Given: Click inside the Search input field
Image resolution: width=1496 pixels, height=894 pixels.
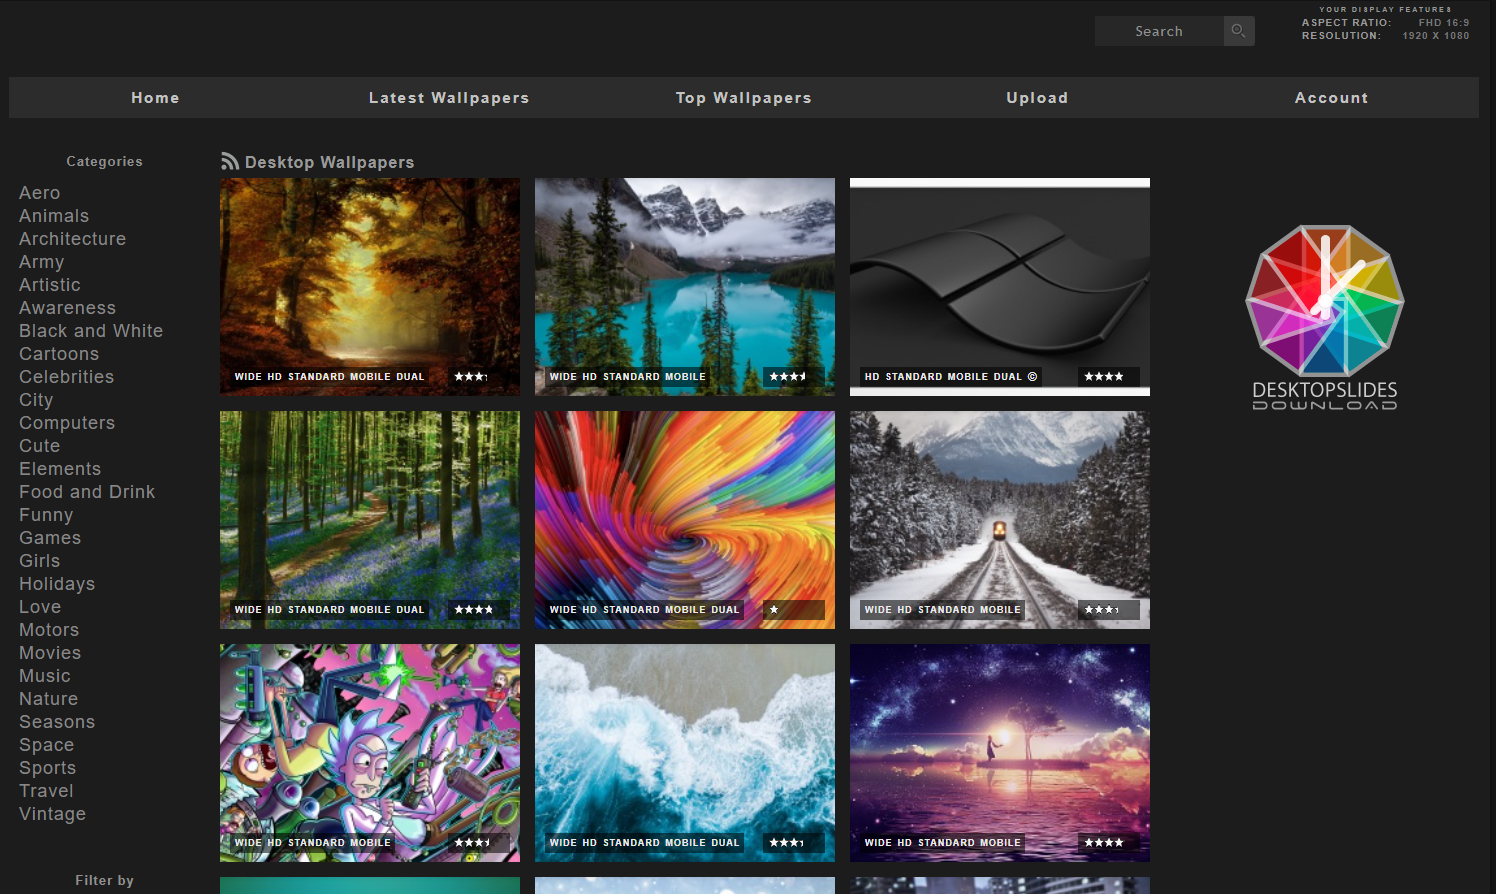Looking at the screenshot, I should tap(1158, 31).
